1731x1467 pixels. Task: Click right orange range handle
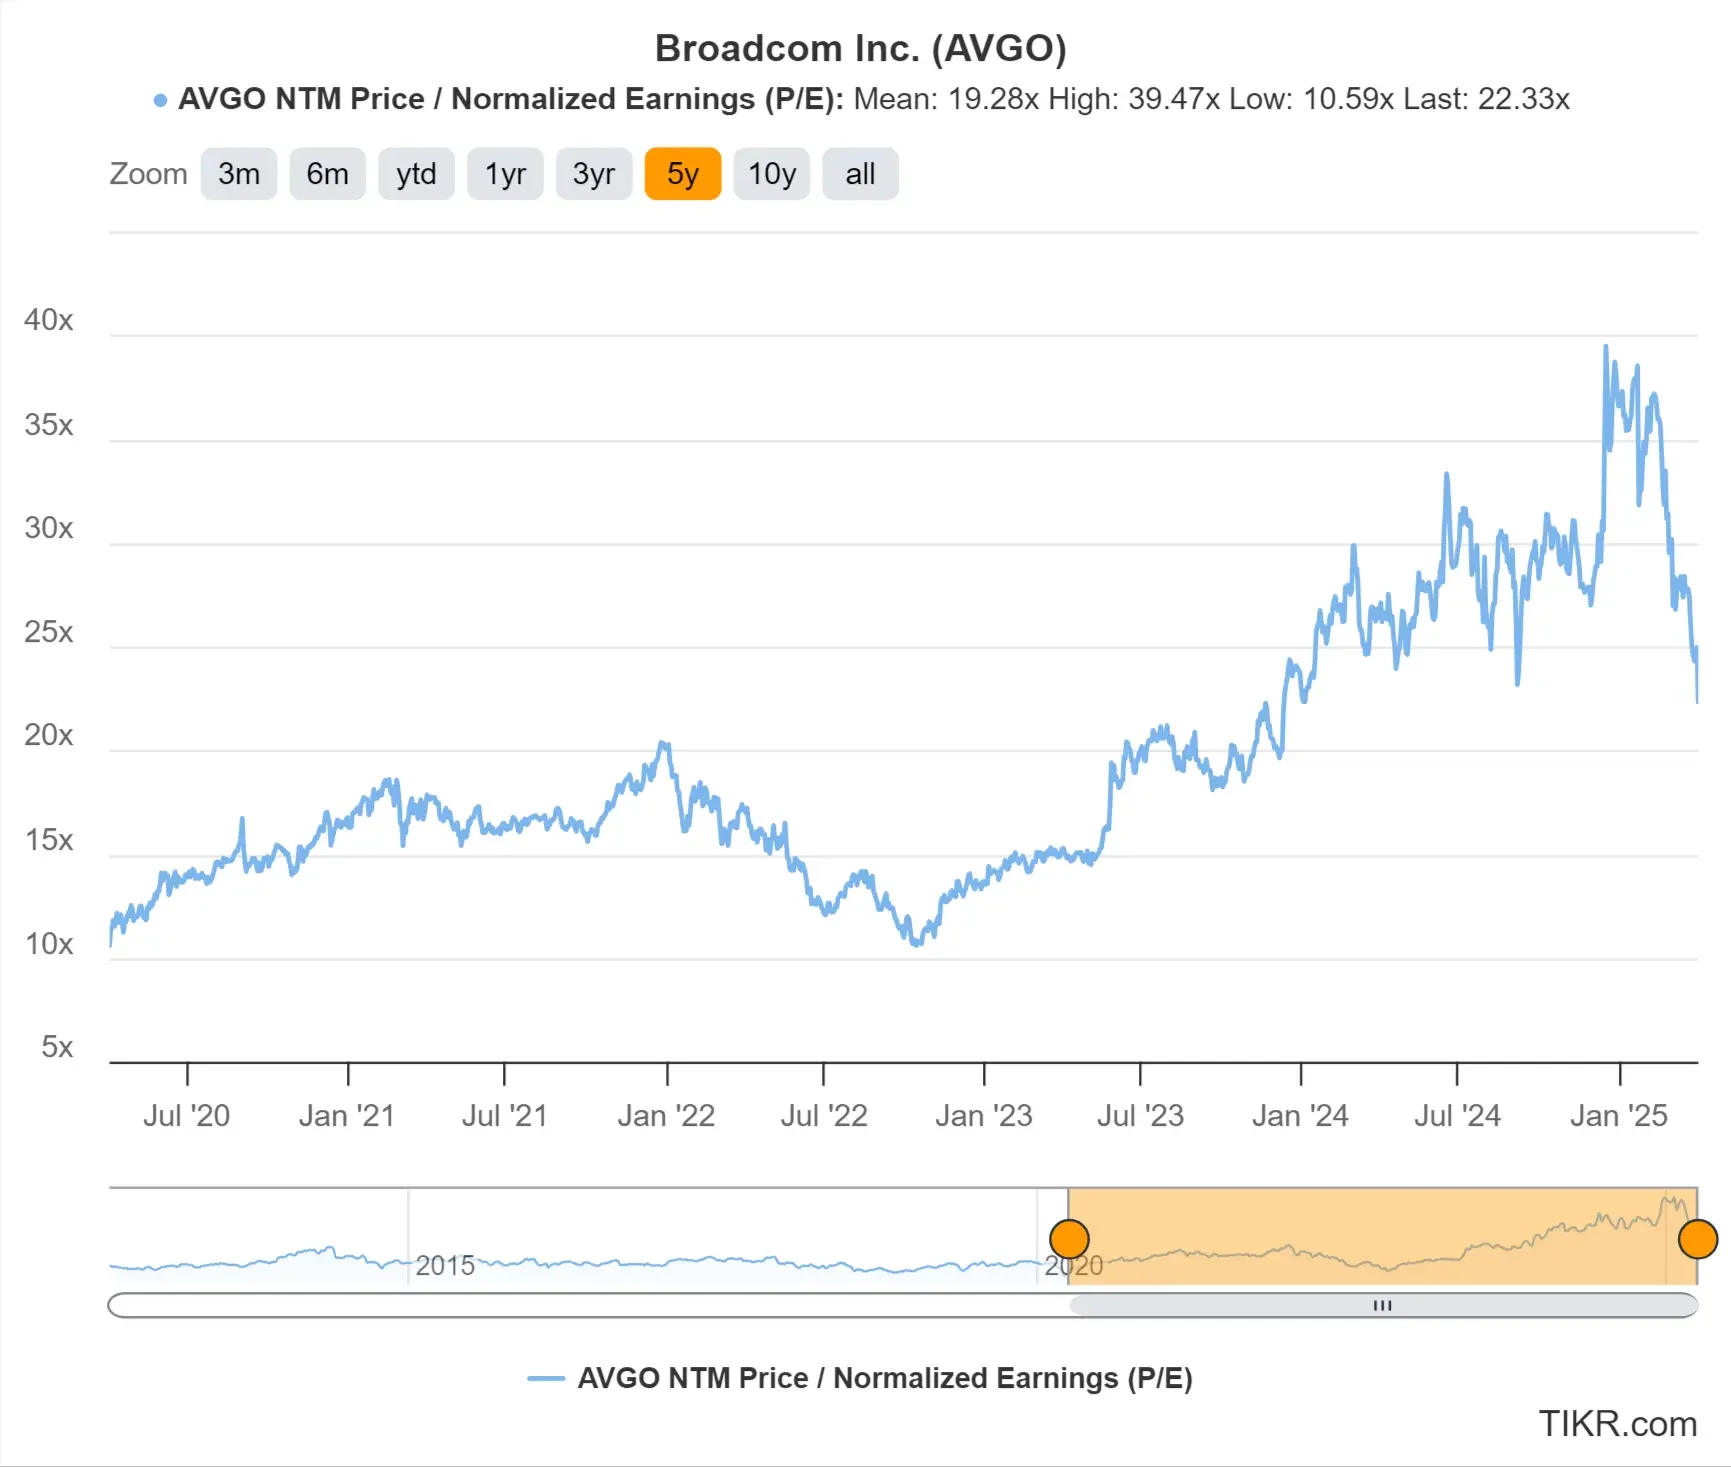coord(1697,1239)
